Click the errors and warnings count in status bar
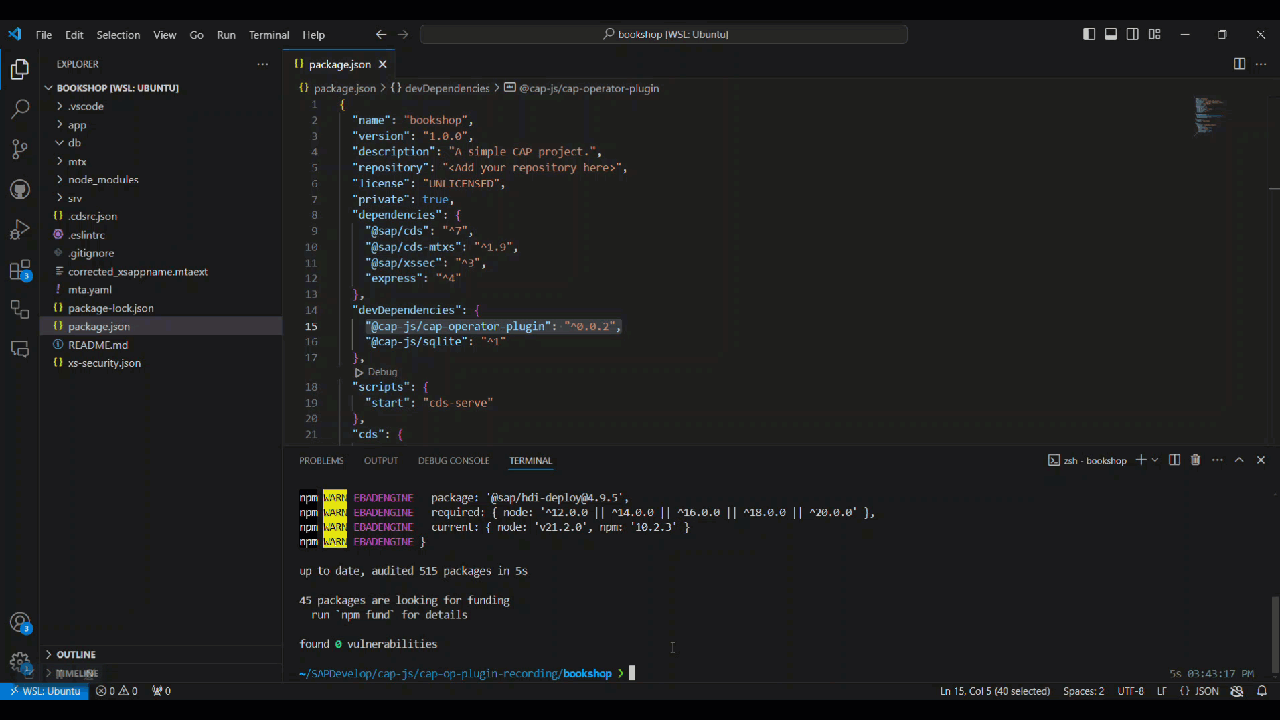Viewport: 1280px width, 720px height. (117, 691)
